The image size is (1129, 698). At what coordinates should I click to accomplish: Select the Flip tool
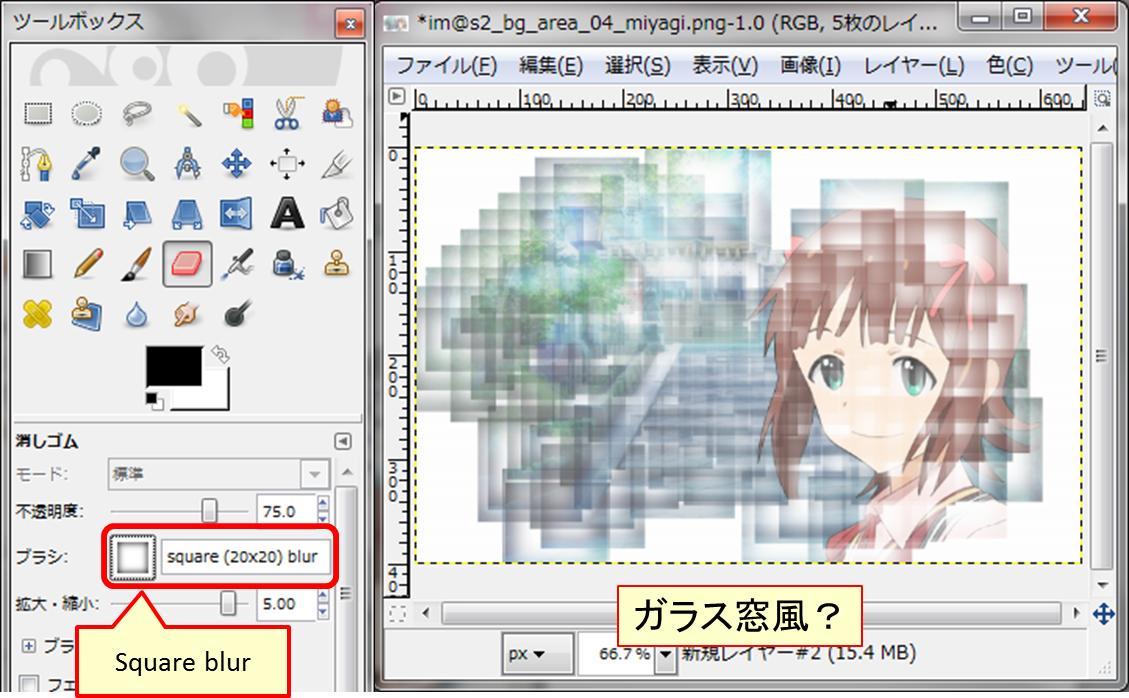click(238, 214)
